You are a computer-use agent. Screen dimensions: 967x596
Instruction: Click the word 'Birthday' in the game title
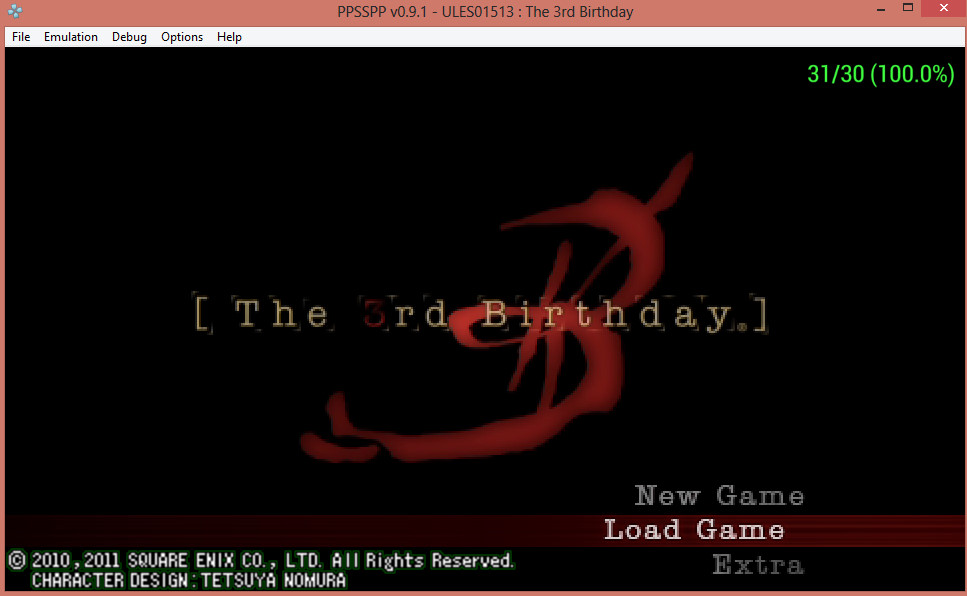620,315
